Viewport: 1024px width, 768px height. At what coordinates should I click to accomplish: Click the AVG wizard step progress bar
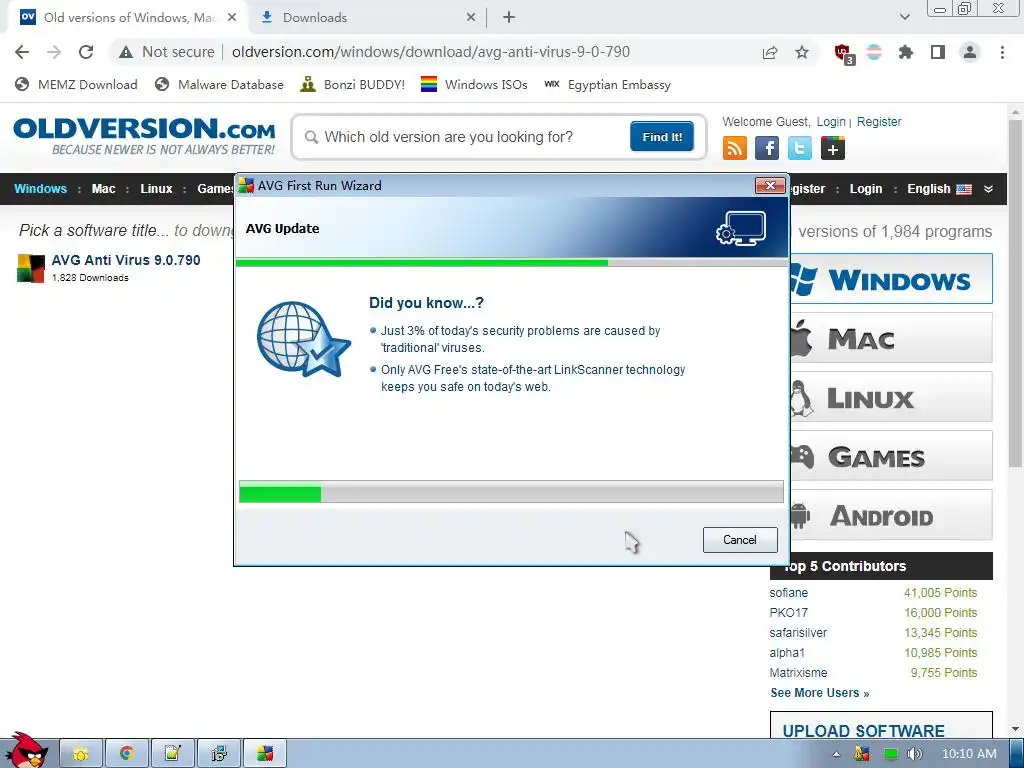pos(511,263)
